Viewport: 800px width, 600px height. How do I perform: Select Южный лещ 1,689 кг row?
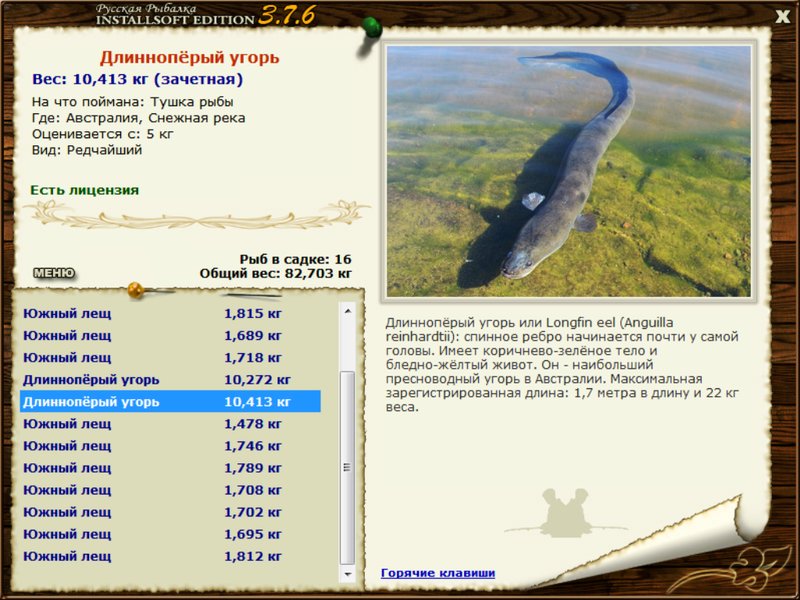[170, 336]
